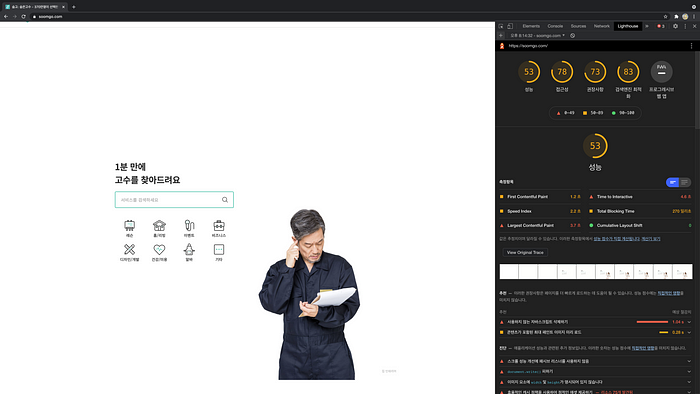This screenshot has height=394, width=700.
Task: Switch to the Console tab
Action: click(555, 26)
